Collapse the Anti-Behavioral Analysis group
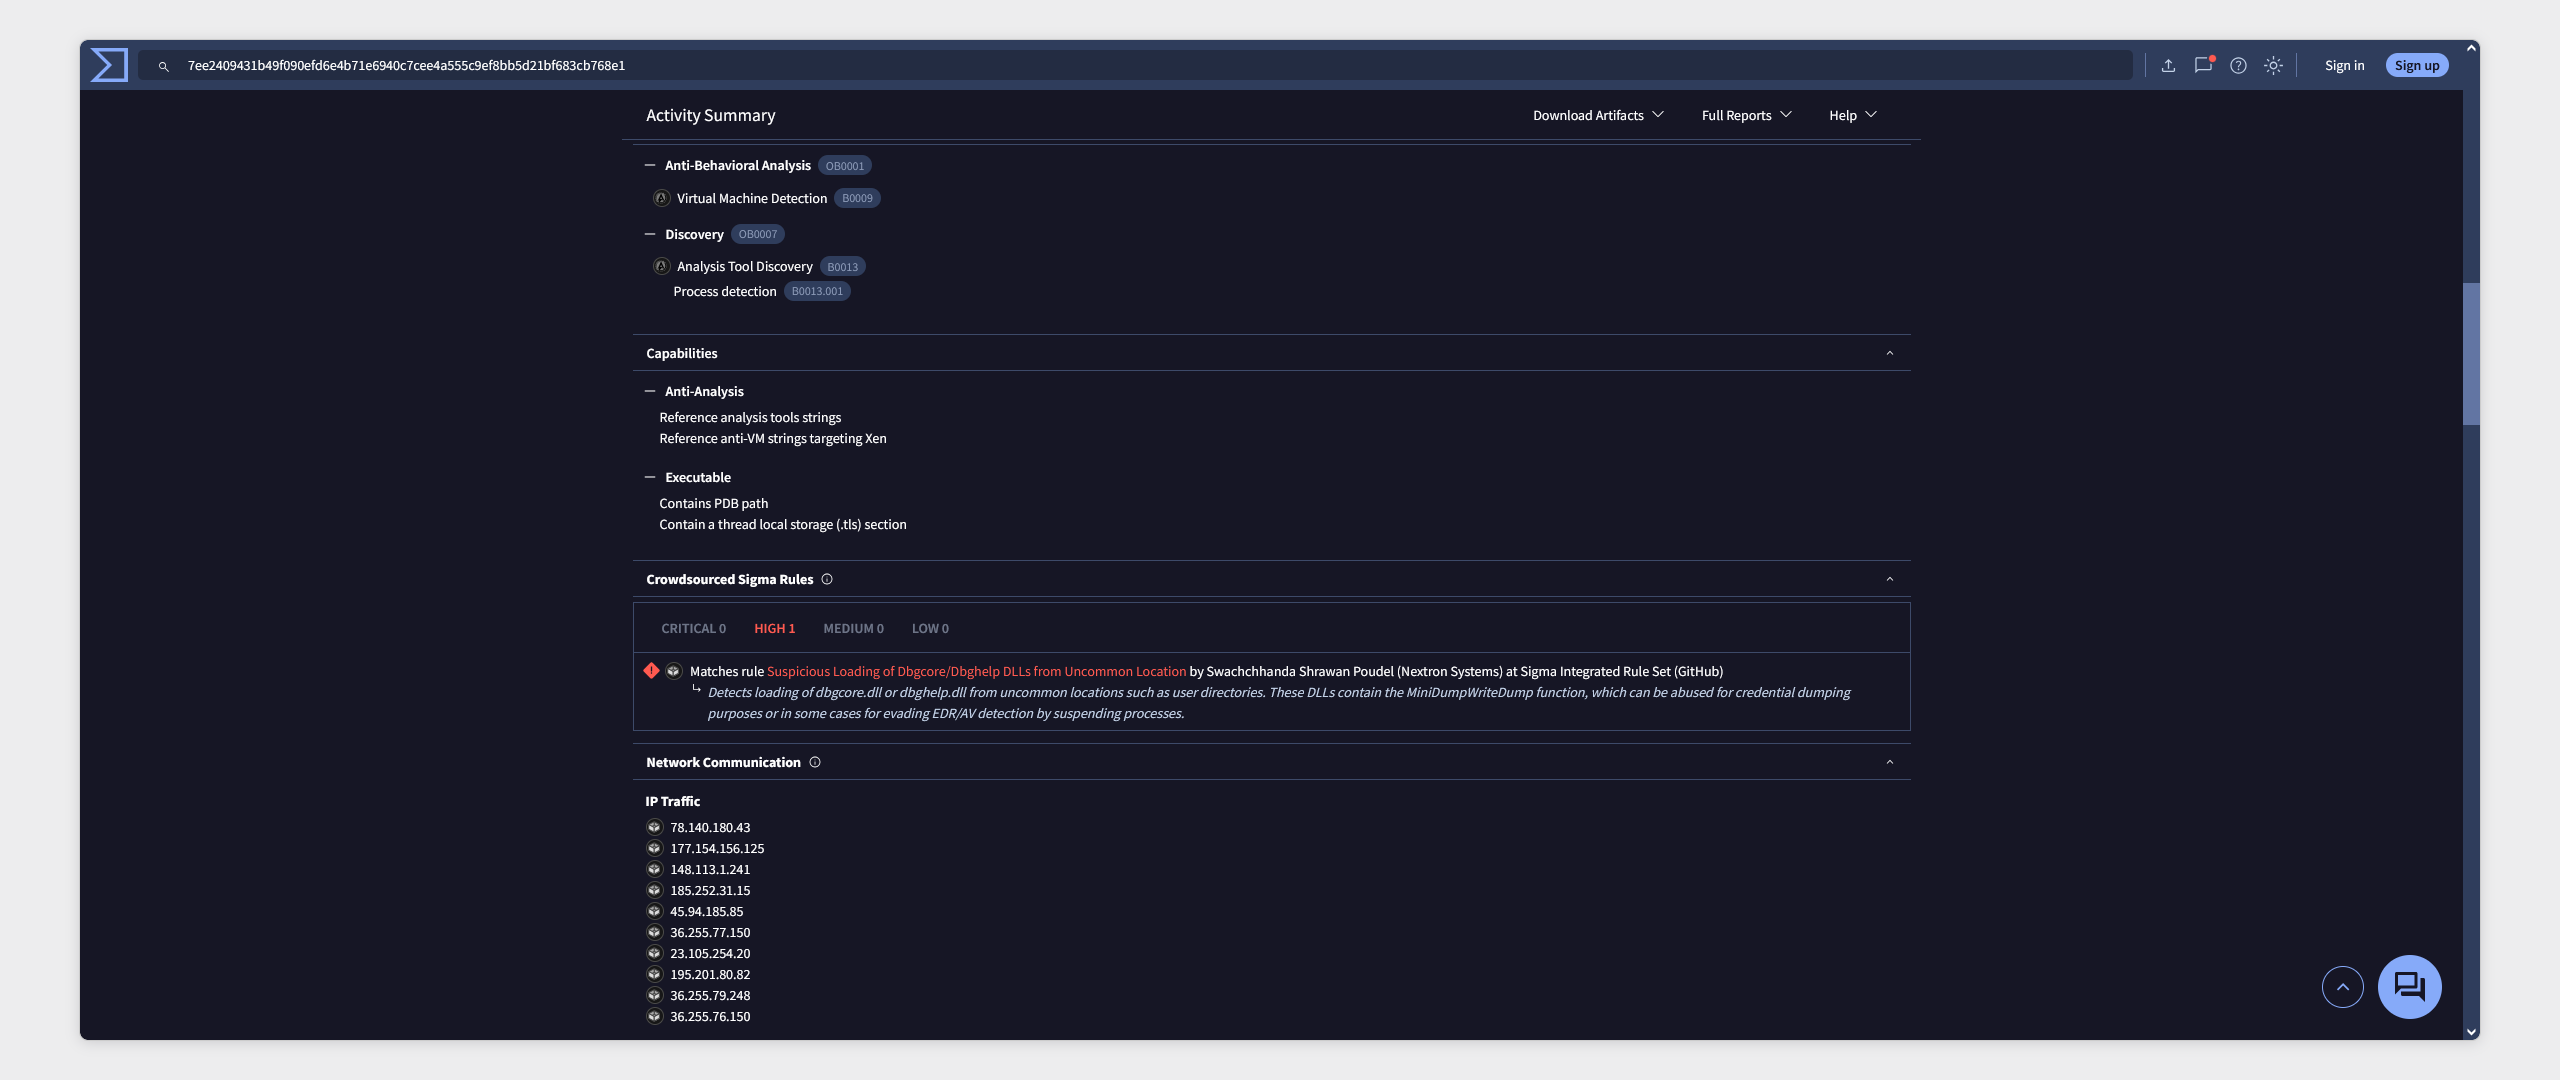 (x=650, y=166)
